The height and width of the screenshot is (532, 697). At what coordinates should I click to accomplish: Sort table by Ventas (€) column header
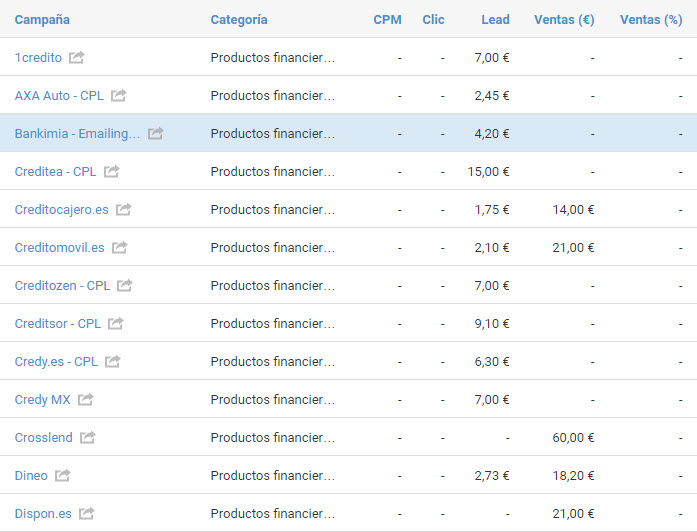pos(564,20)
